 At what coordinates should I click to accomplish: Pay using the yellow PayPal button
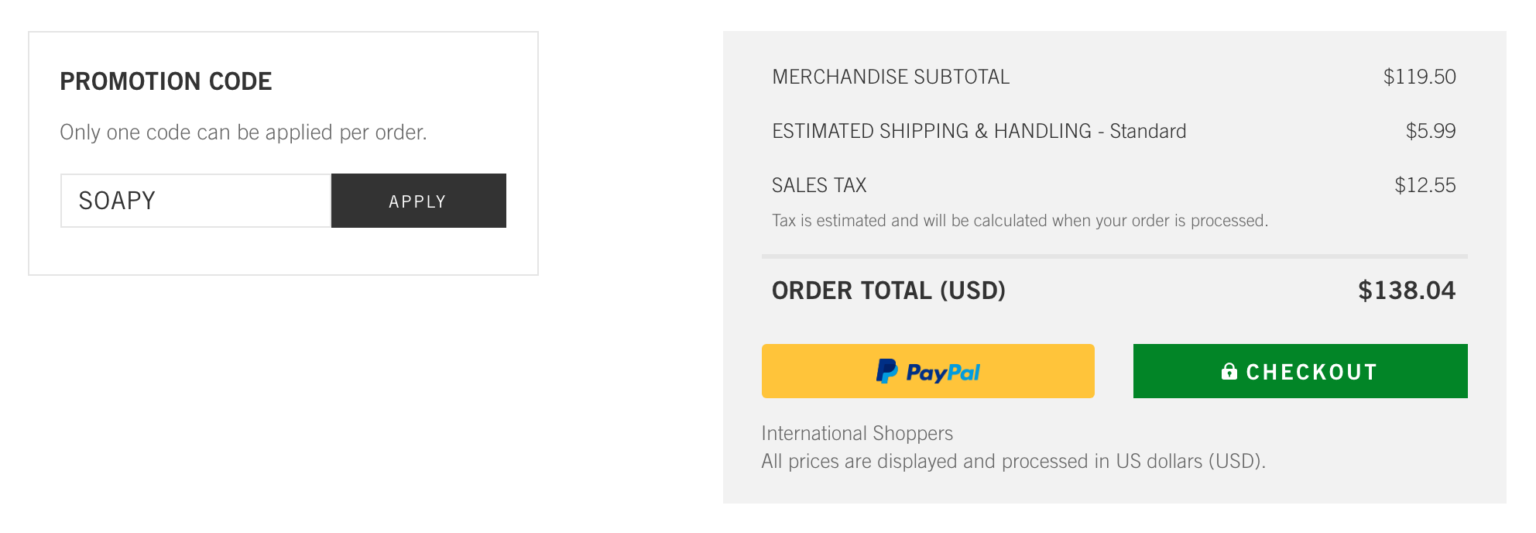click(x=928, y=371)
